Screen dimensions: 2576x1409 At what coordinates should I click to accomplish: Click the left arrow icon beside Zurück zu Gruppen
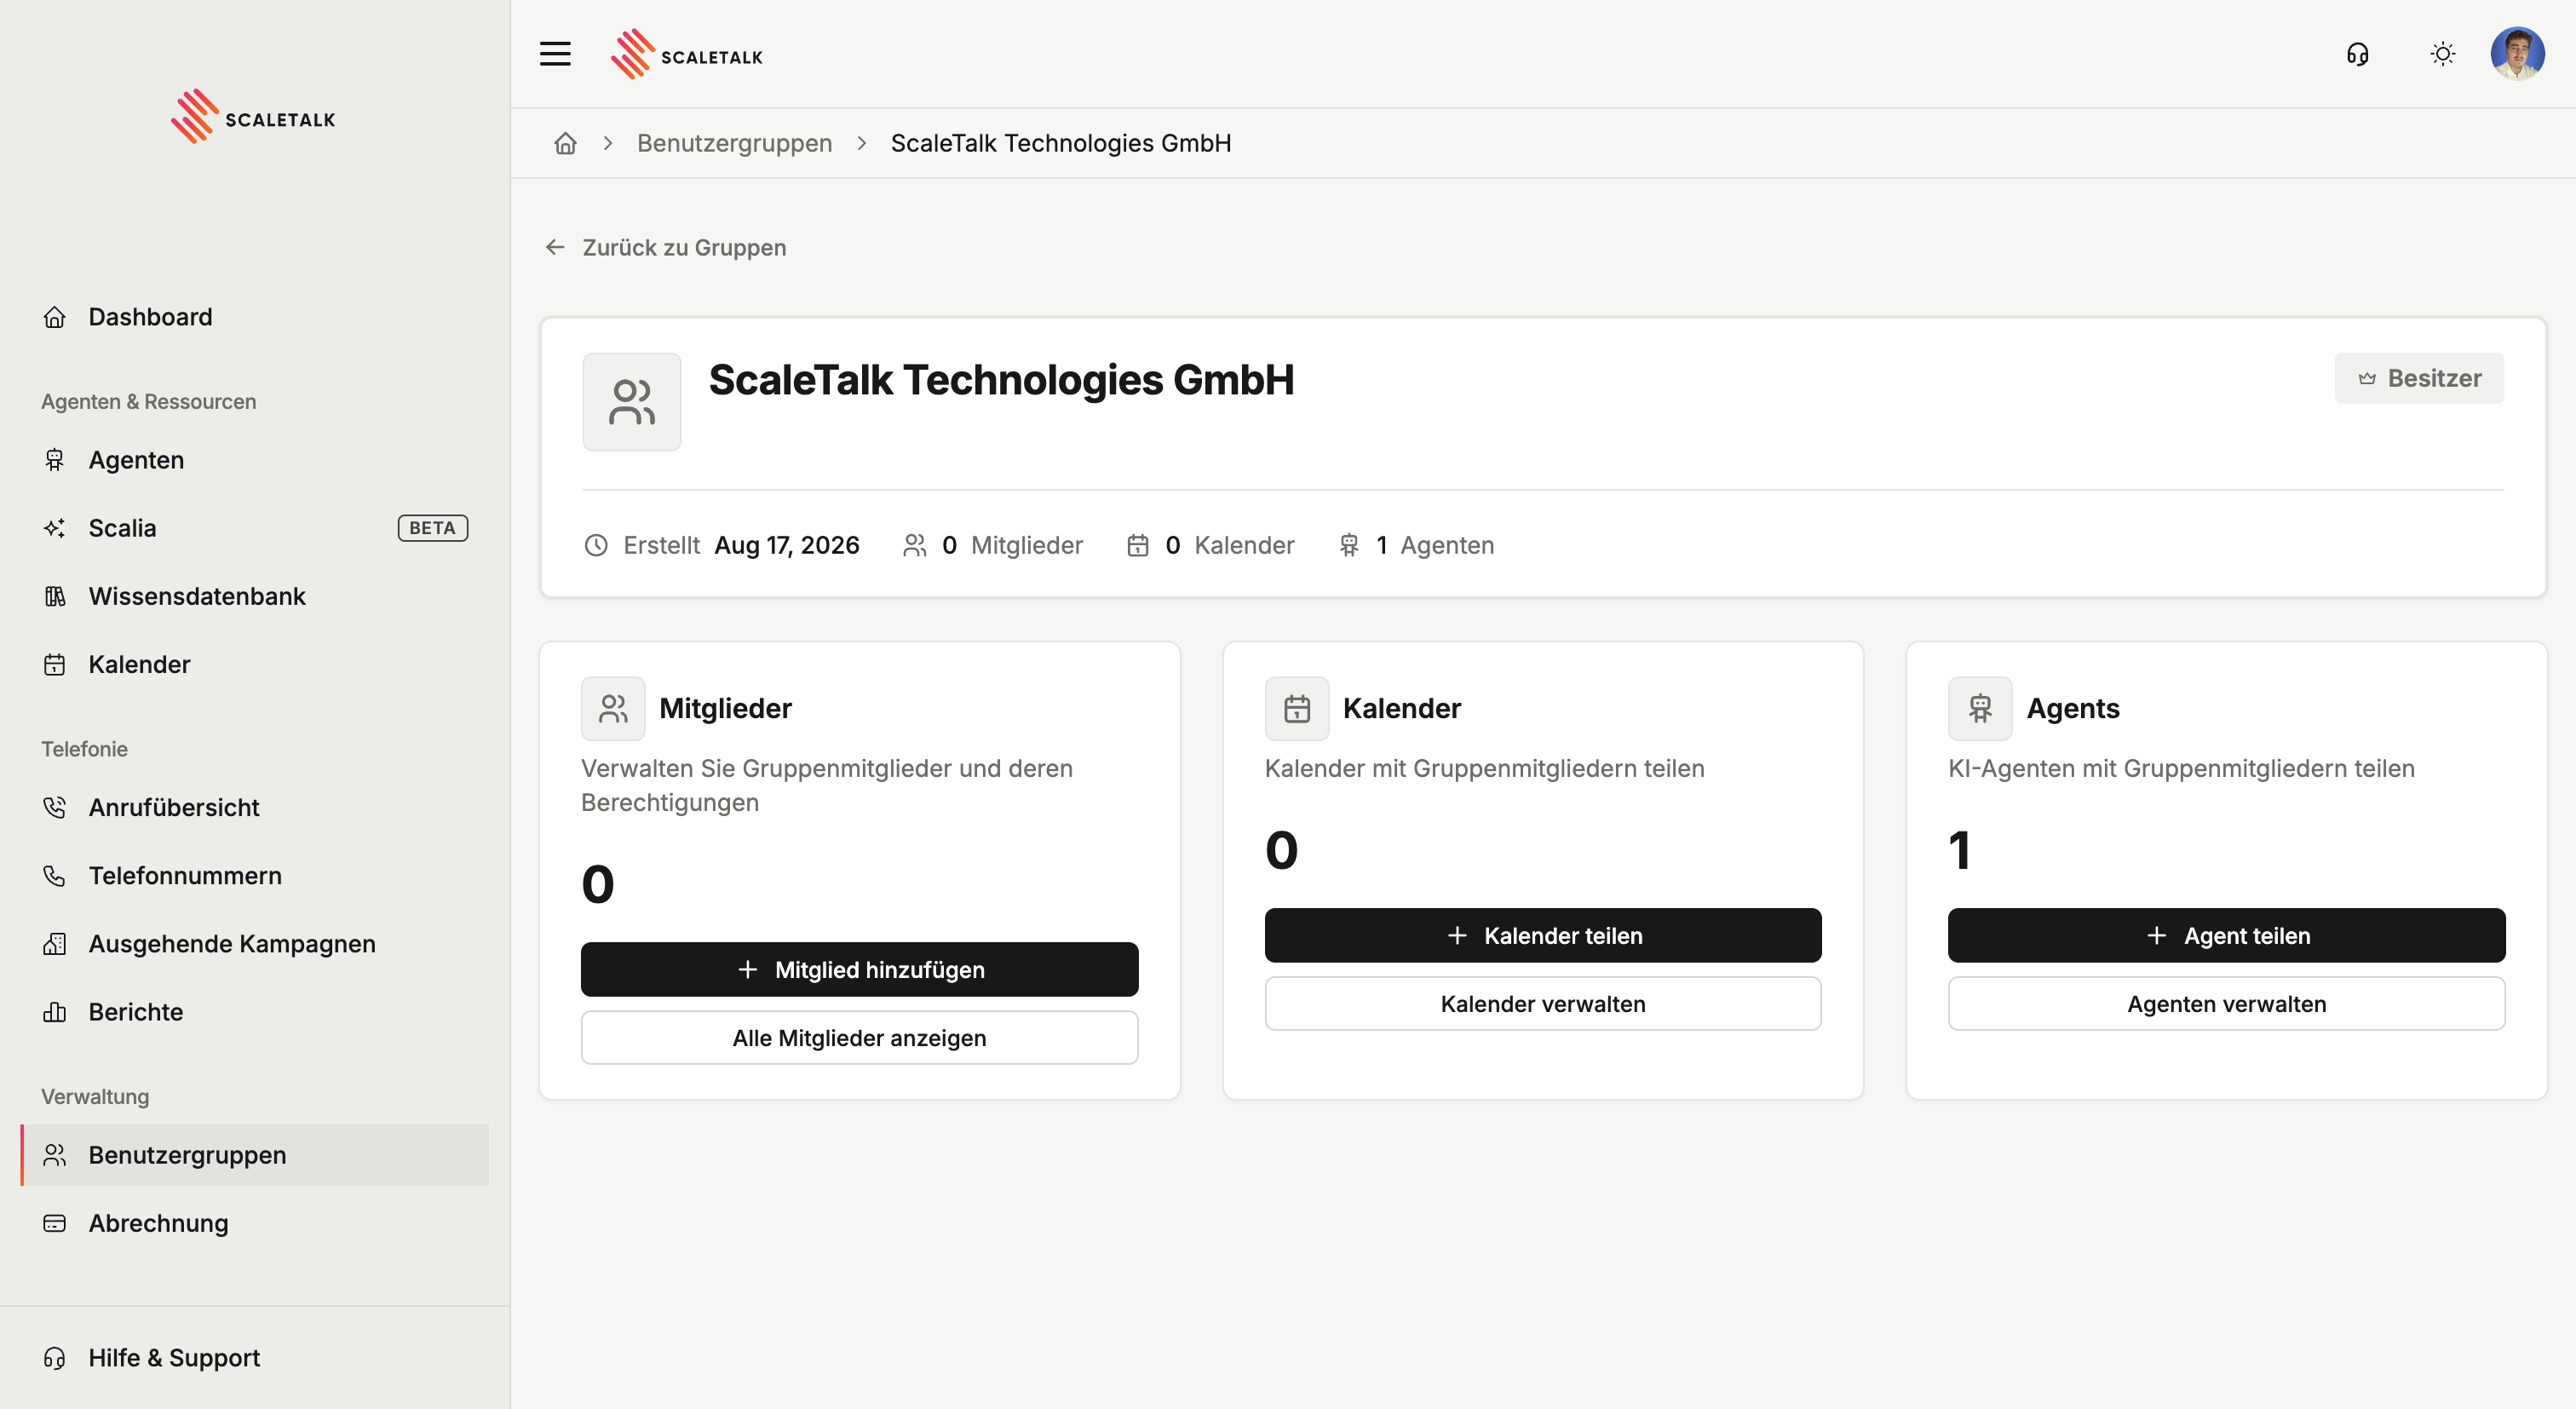click(555, 247)
